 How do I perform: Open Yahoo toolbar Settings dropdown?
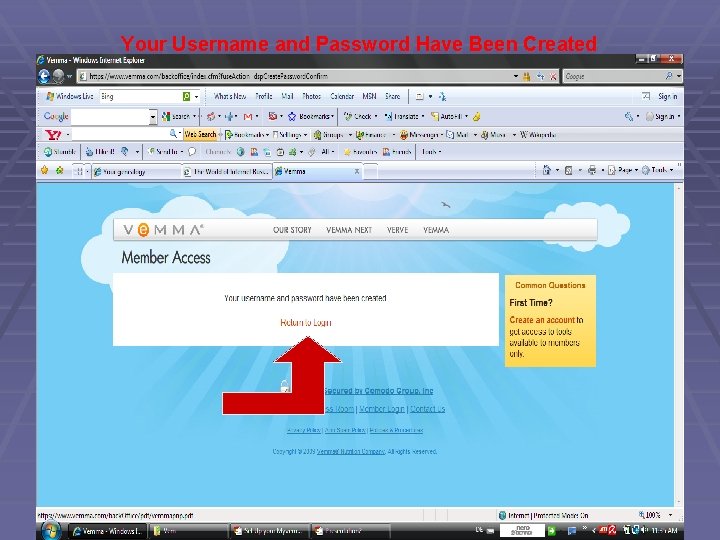tap(289, 135)
